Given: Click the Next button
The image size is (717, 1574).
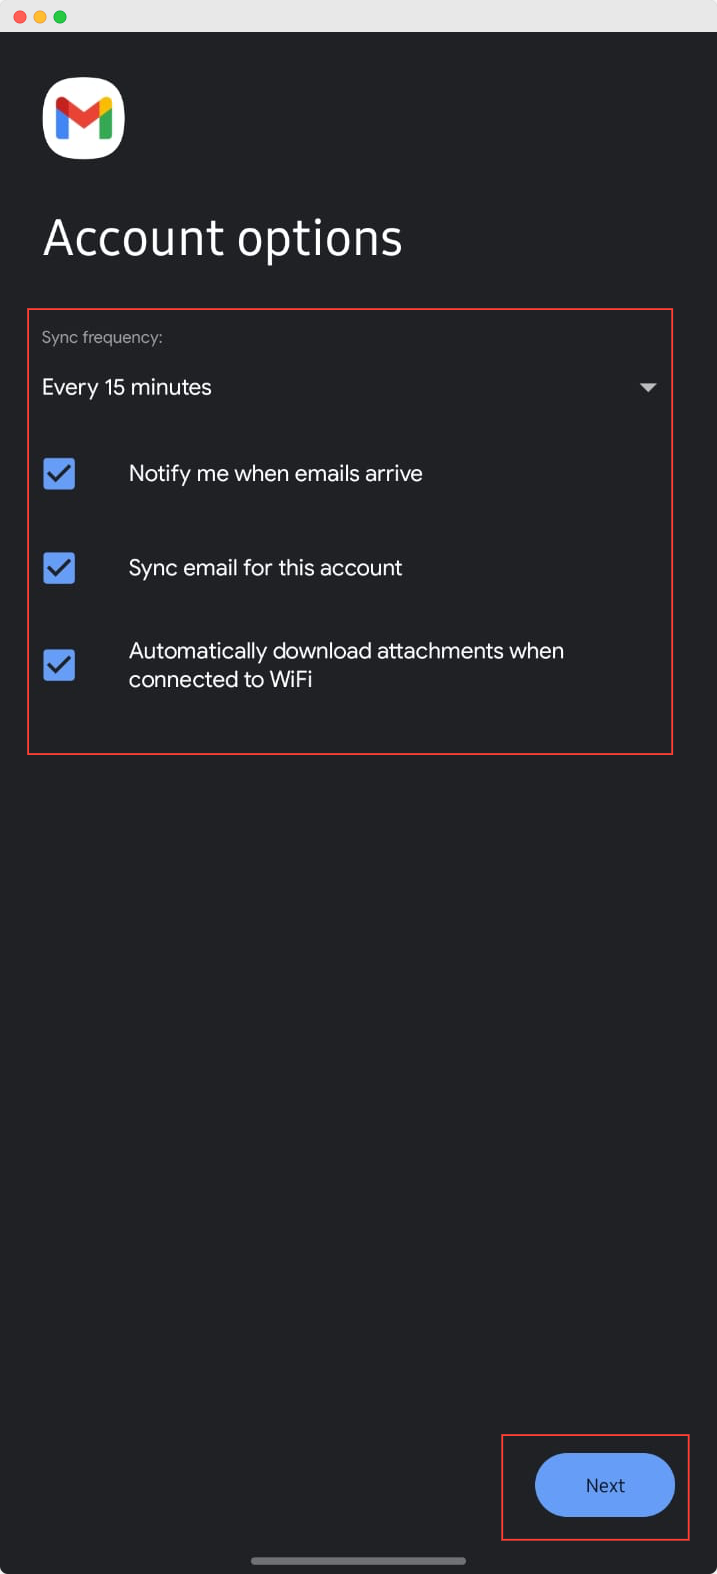Looking at the screenshot, I should pos(604,1485).
